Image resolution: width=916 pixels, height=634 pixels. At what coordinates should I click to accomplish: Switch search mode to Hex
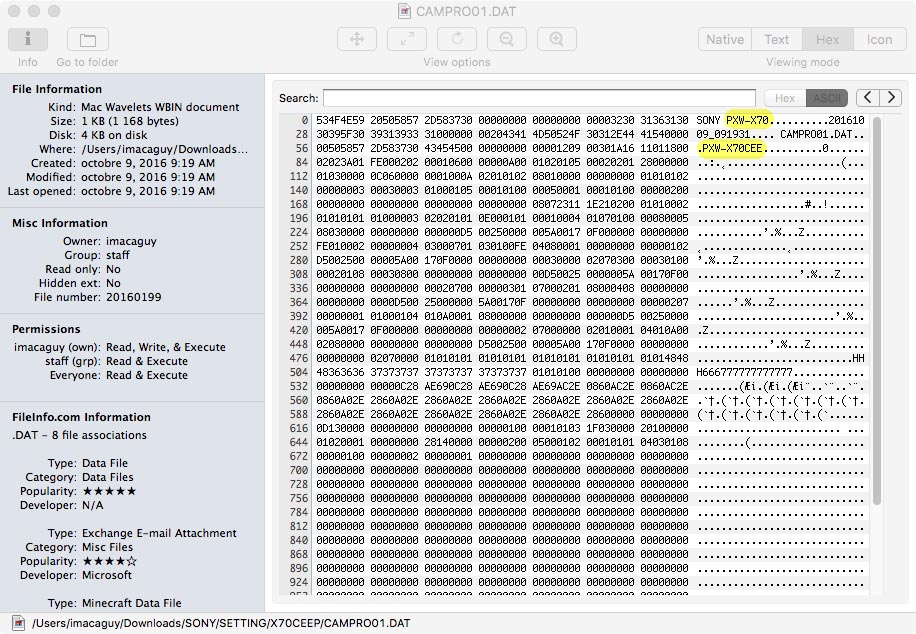coord(785,98)
